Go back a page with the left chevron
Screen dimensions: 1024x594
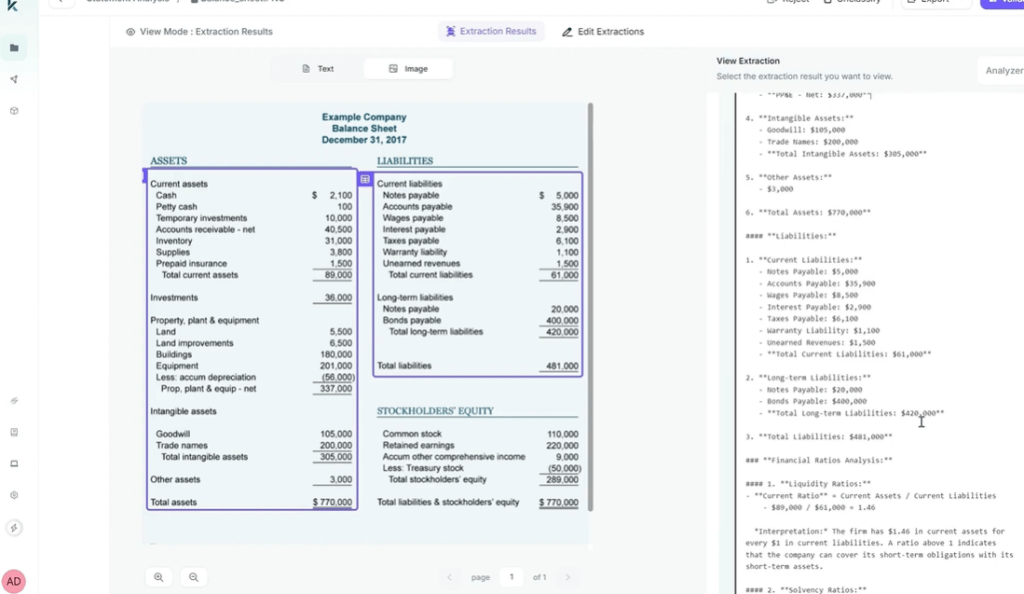pyautogui.click(x=450, y=577)
